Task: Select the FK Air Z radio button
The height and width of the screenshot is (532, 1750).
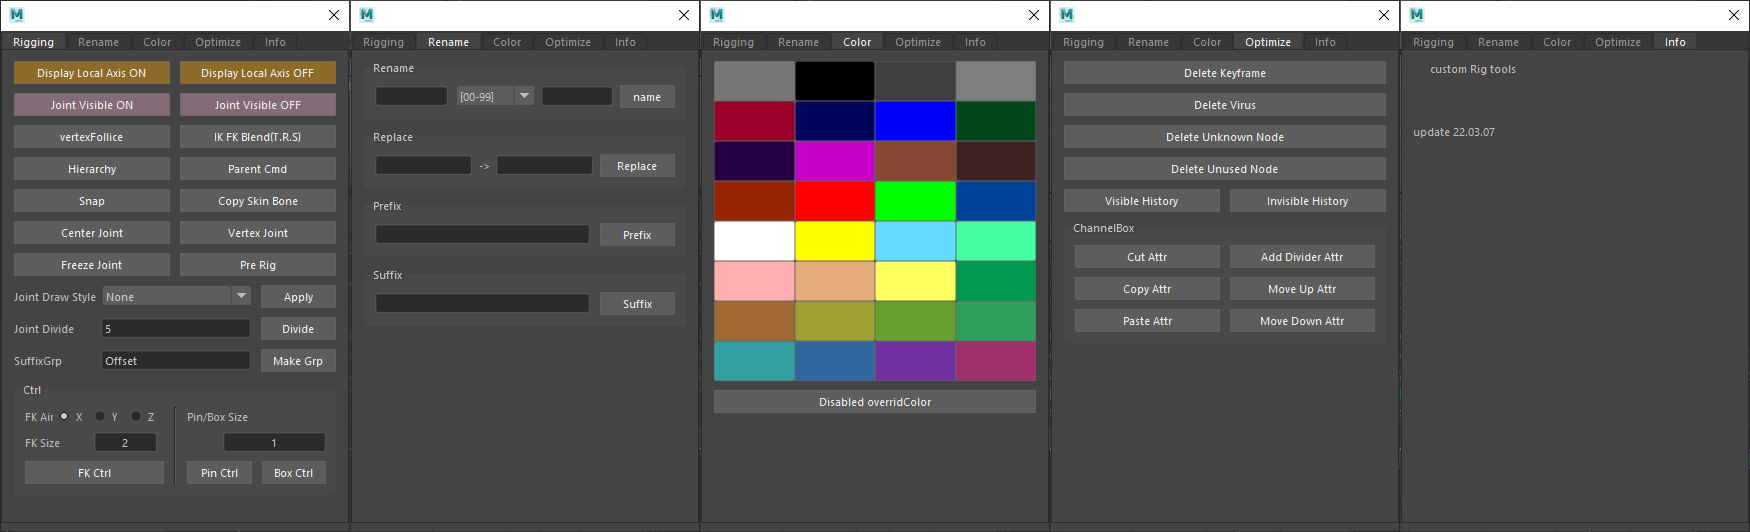Action: click(136, 416)
